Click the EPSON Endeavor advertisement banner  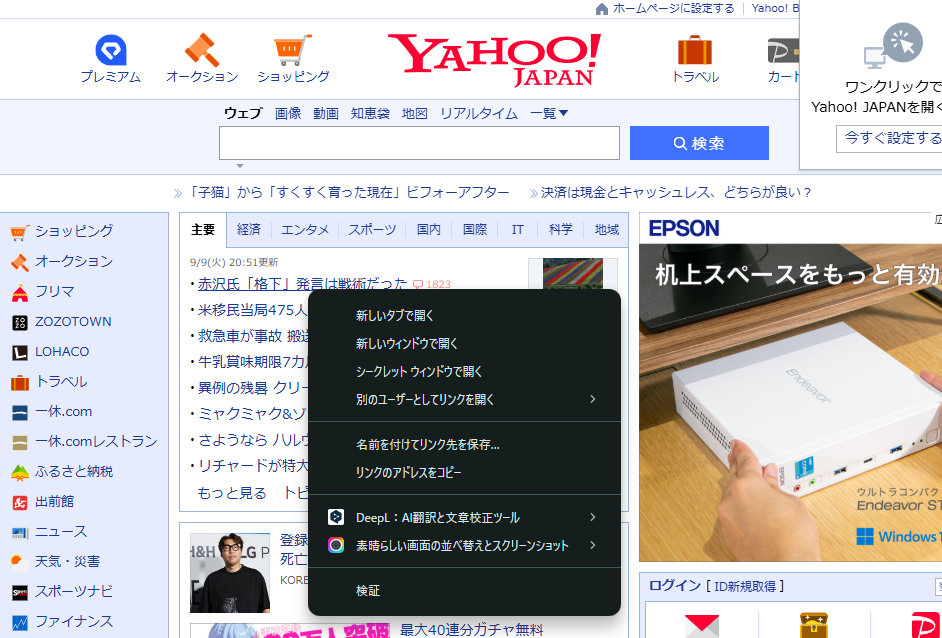pos(791,387)
